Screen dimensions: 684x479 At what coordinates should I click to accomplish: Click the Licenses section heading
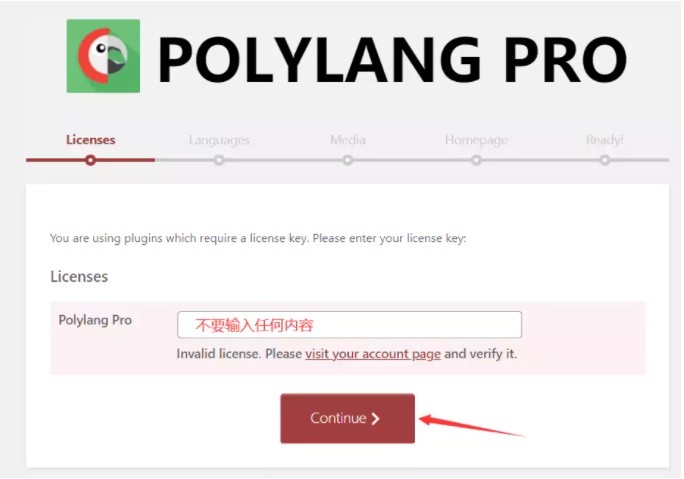pyautogui.click(x=79, y=277)
